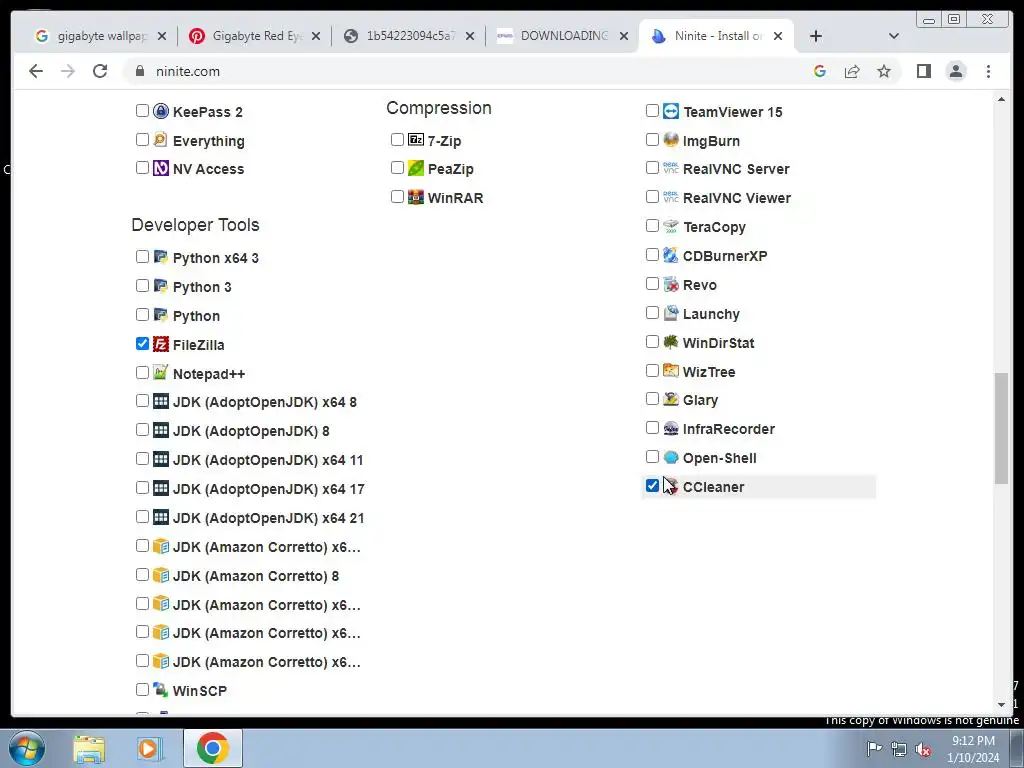Open the Chrome three-dot menu
This screenshot has width=1024, height=768.
(988, 71)
